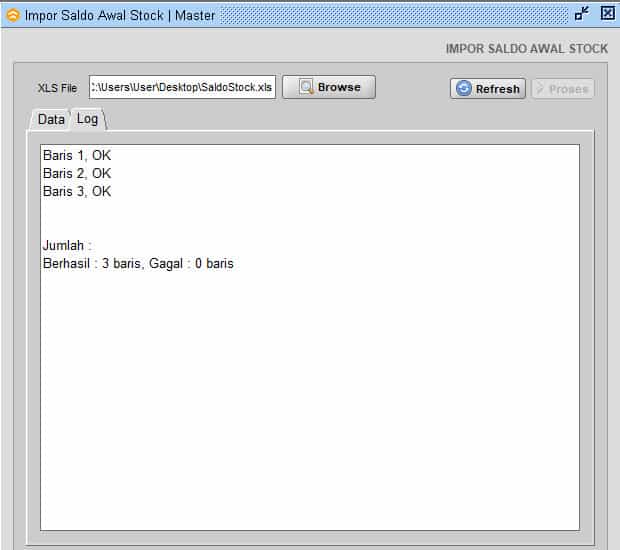Click the 'XLS File' label
This screenshot has height=550, width=620.
pos(57,88)
